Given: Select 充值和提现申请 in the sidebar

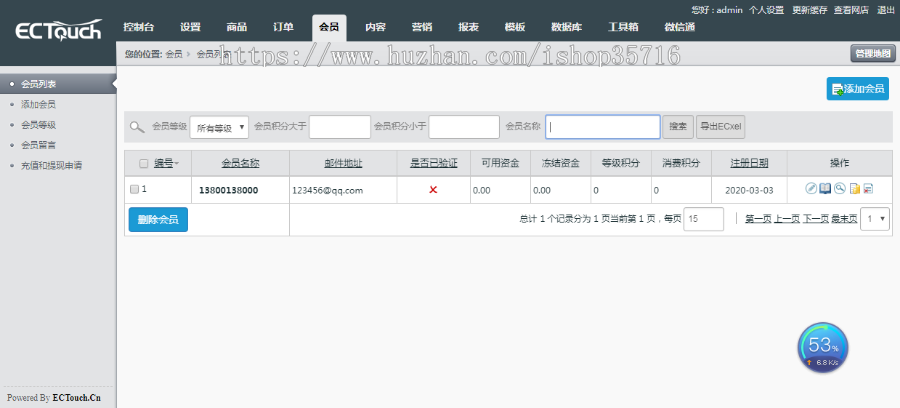Looking at the screenshot, I should [x=52, y=165].
